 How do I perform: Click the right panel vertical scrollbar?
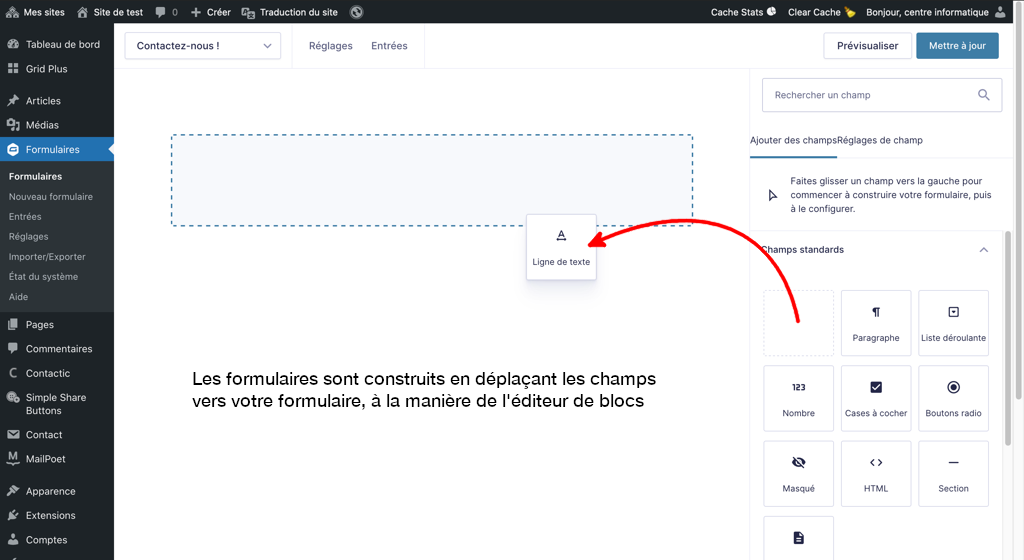coord(1007,340)
